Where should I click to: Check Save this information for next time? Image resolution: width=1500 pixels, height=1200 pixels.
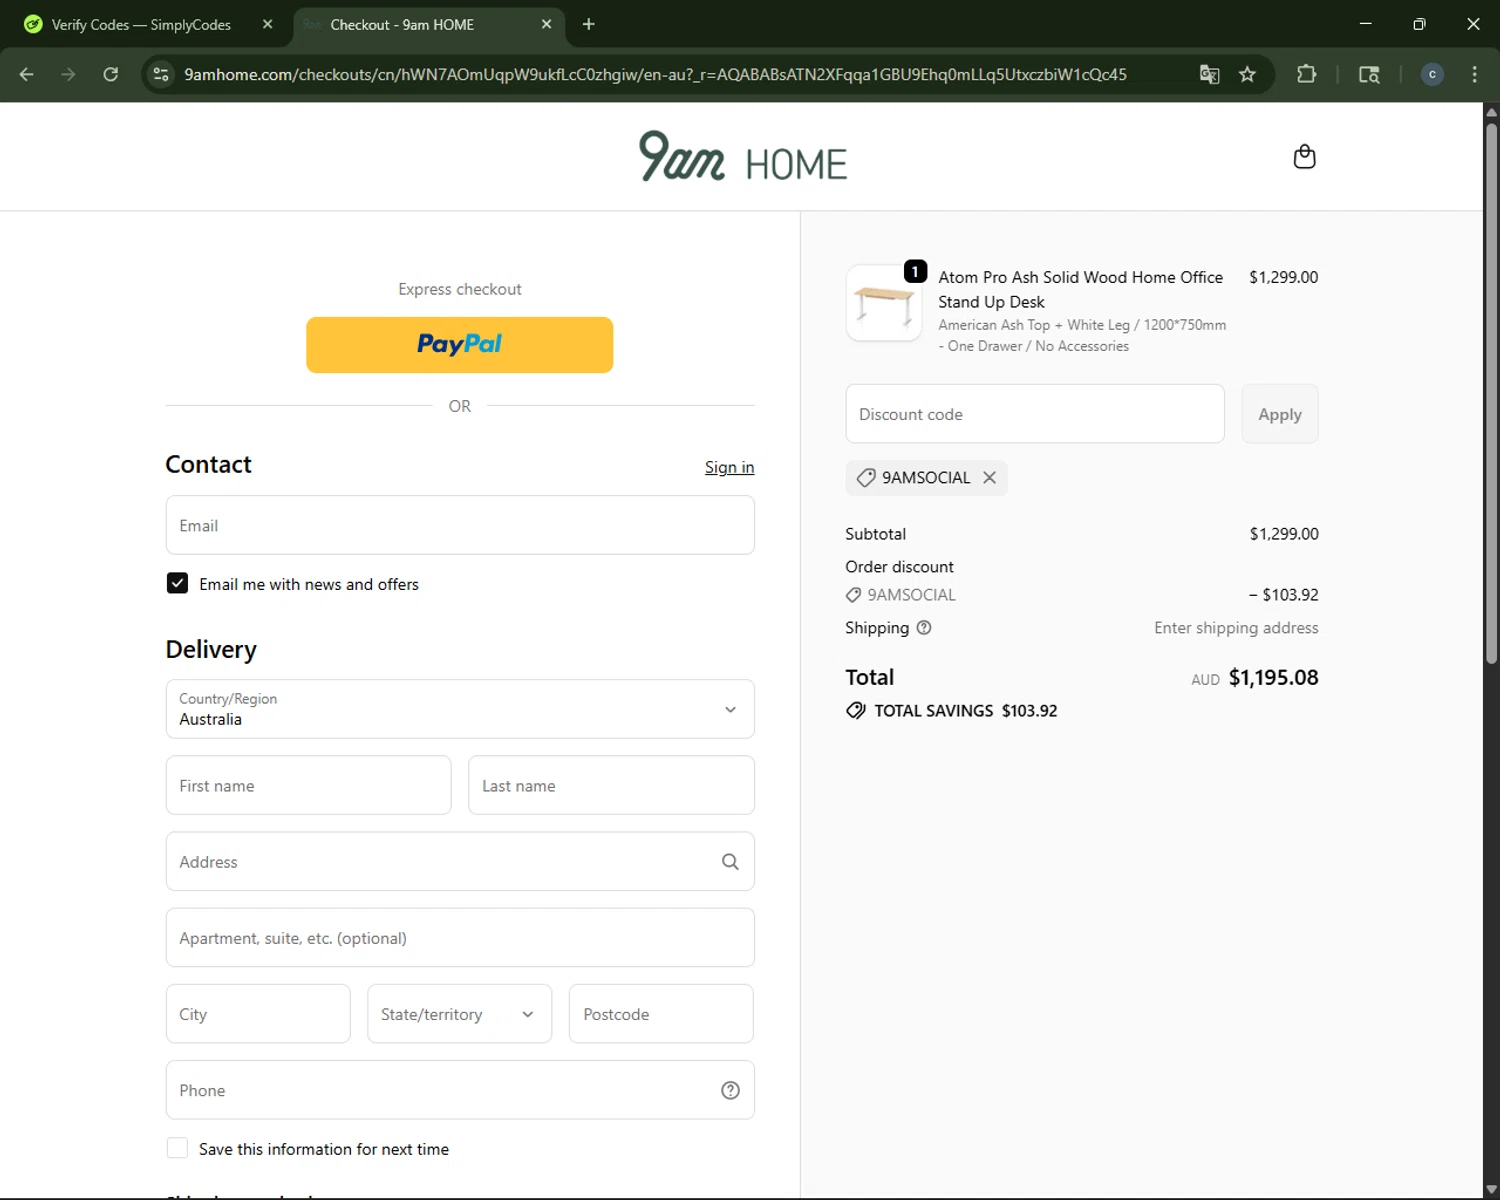point(177,1148)
